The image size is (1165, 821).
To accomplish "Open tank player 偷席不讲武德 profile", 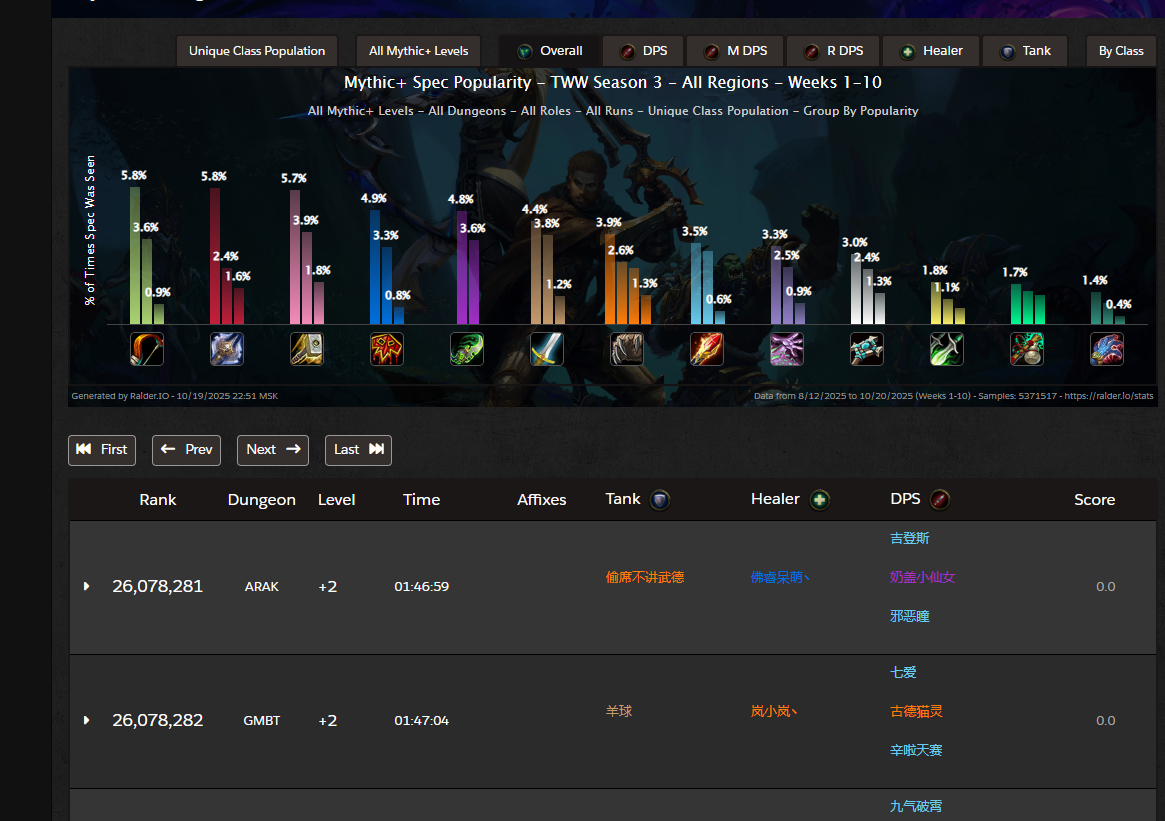I will 645,577.
